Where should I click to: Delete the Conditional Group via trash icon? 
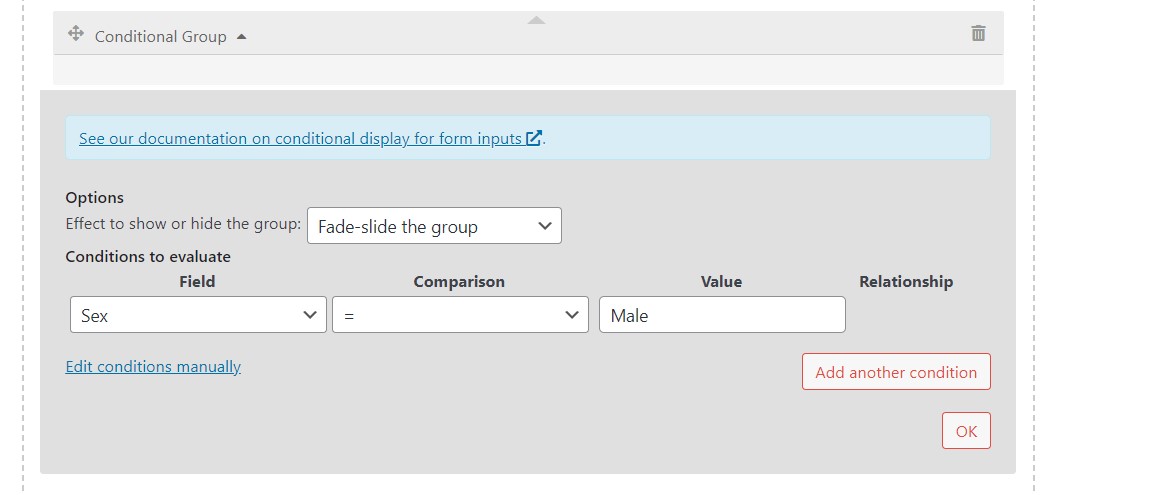pyautogui.click(x=978, y=33)
